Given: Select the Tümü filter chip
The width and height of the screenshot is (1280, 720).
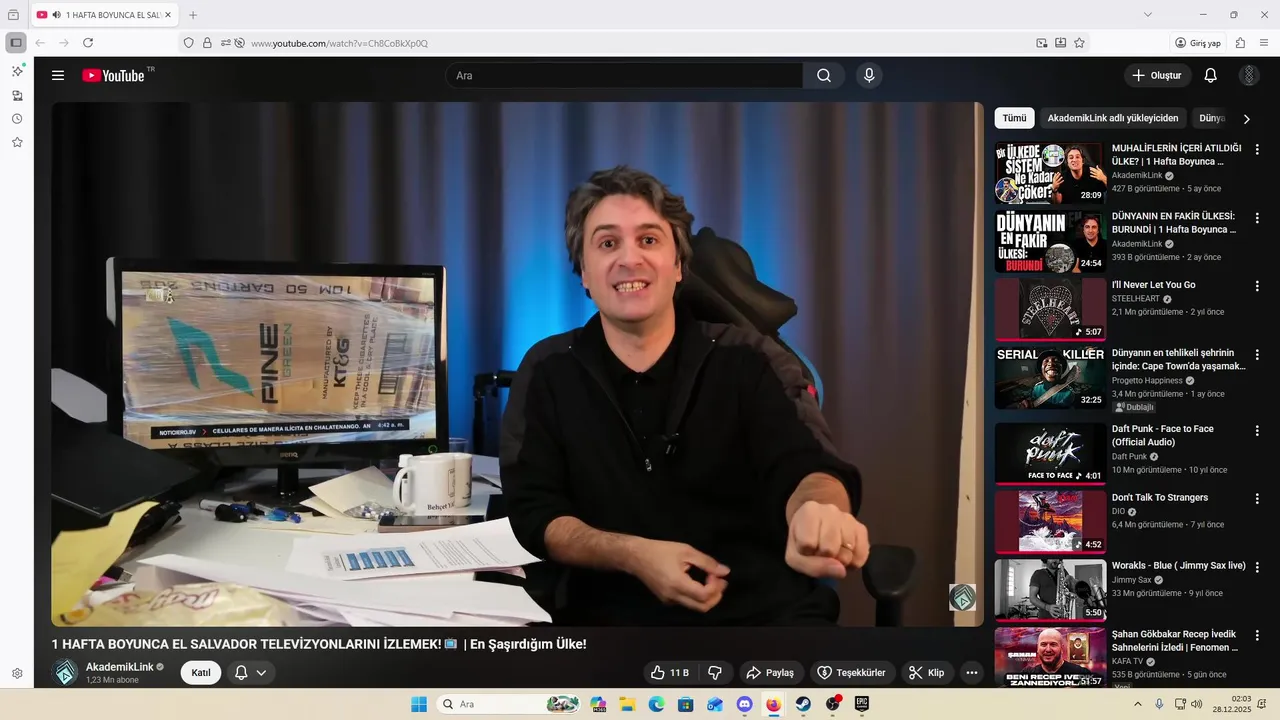Looking at the screenshot, I should coord(1014,118).
